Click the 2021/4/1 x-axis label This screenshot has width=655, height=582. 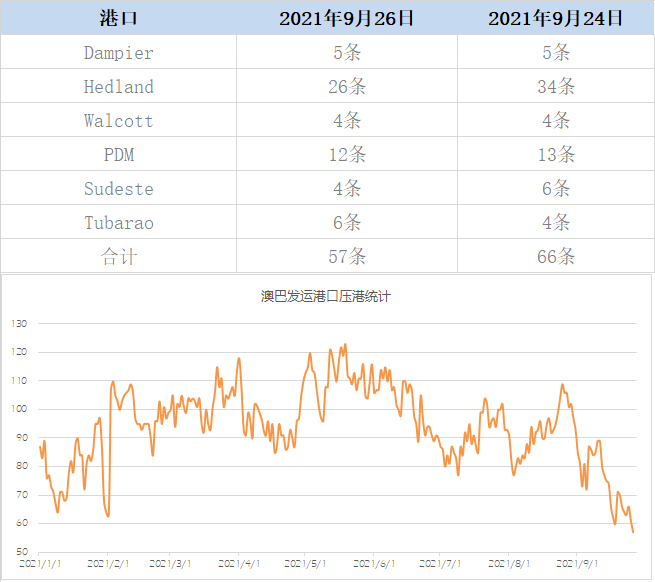tap(239, 564)
